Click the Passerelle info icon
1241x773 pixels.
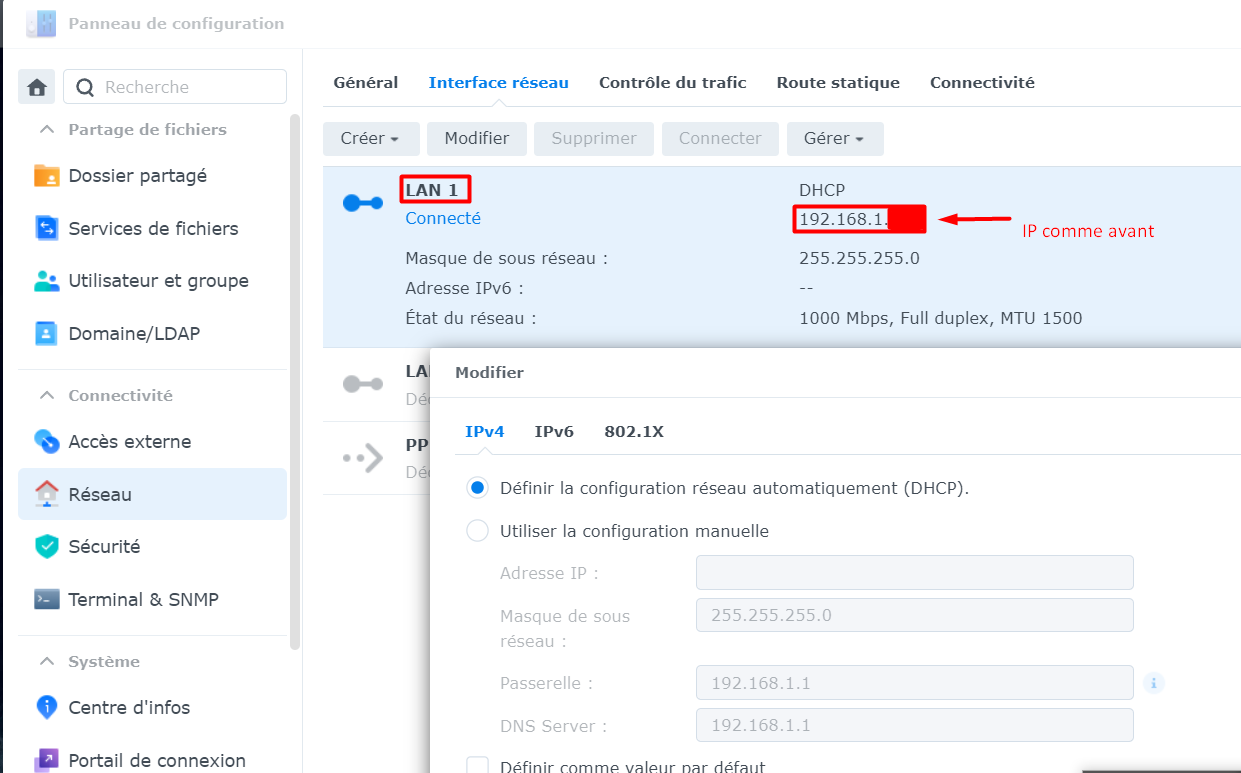tap(1154, 683)
